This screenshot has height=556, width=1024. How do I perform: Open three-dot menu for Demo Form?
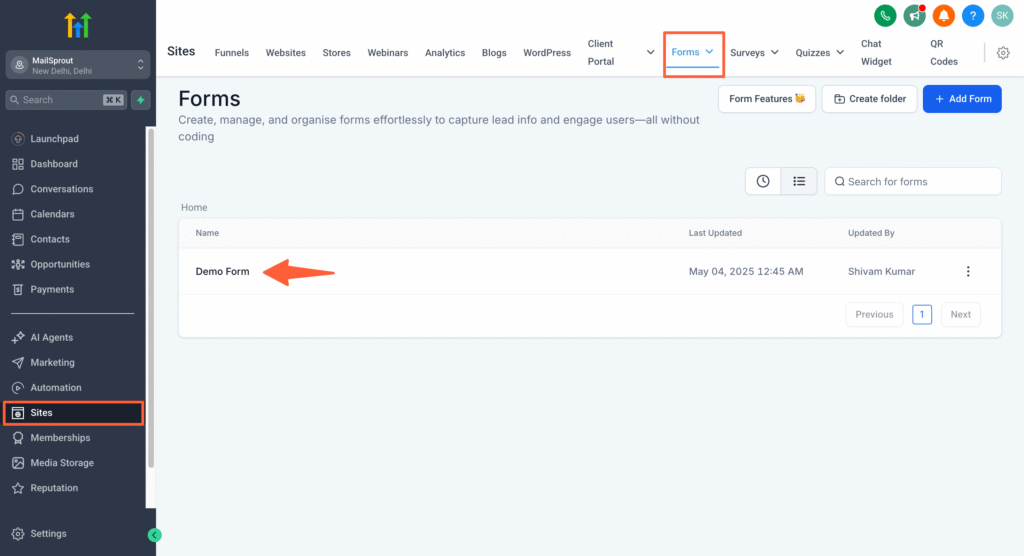(967, 272)
